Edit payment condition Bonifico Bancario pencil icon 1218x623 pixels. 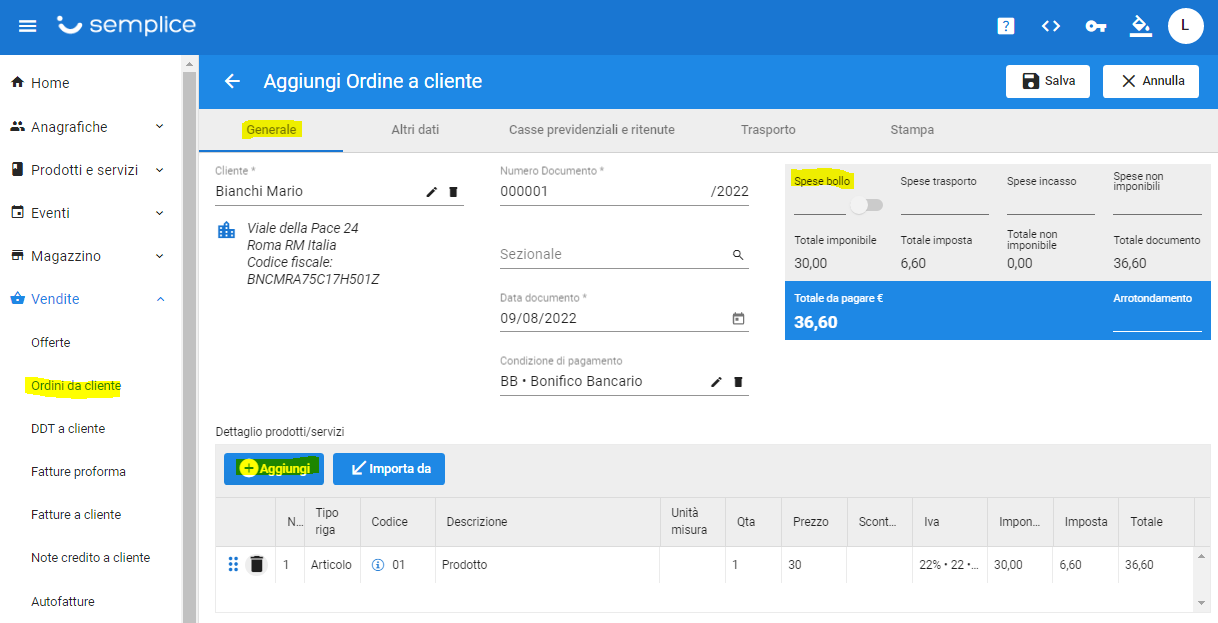(x=717, y=382)
